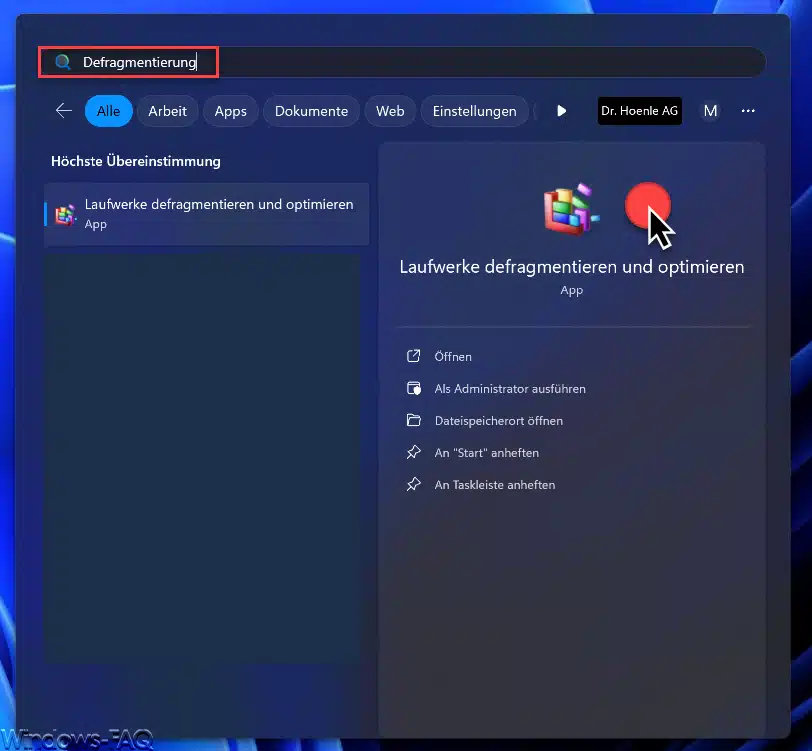The image size is (812, 751).
Task: Select Laufwerke defragmentieren und optimieren result
Action: pos(207,214)
